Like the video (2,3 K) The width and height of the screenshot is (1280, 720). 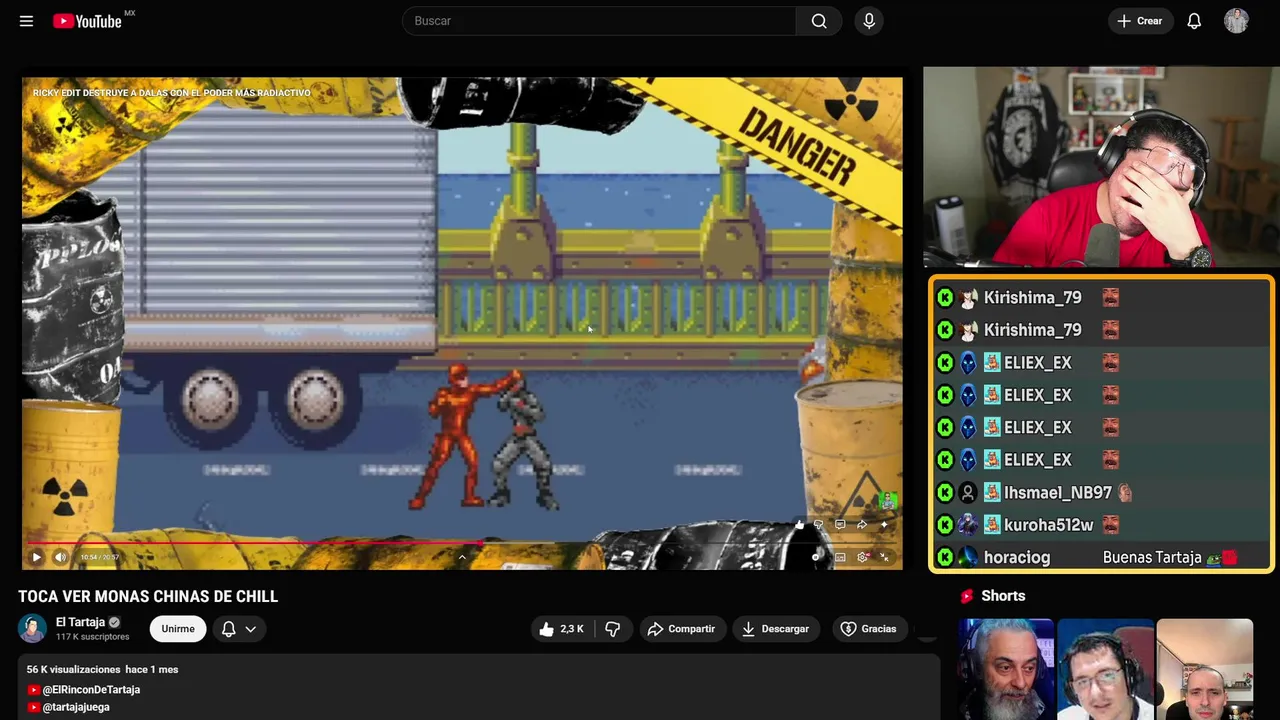[x=563, y=629]
